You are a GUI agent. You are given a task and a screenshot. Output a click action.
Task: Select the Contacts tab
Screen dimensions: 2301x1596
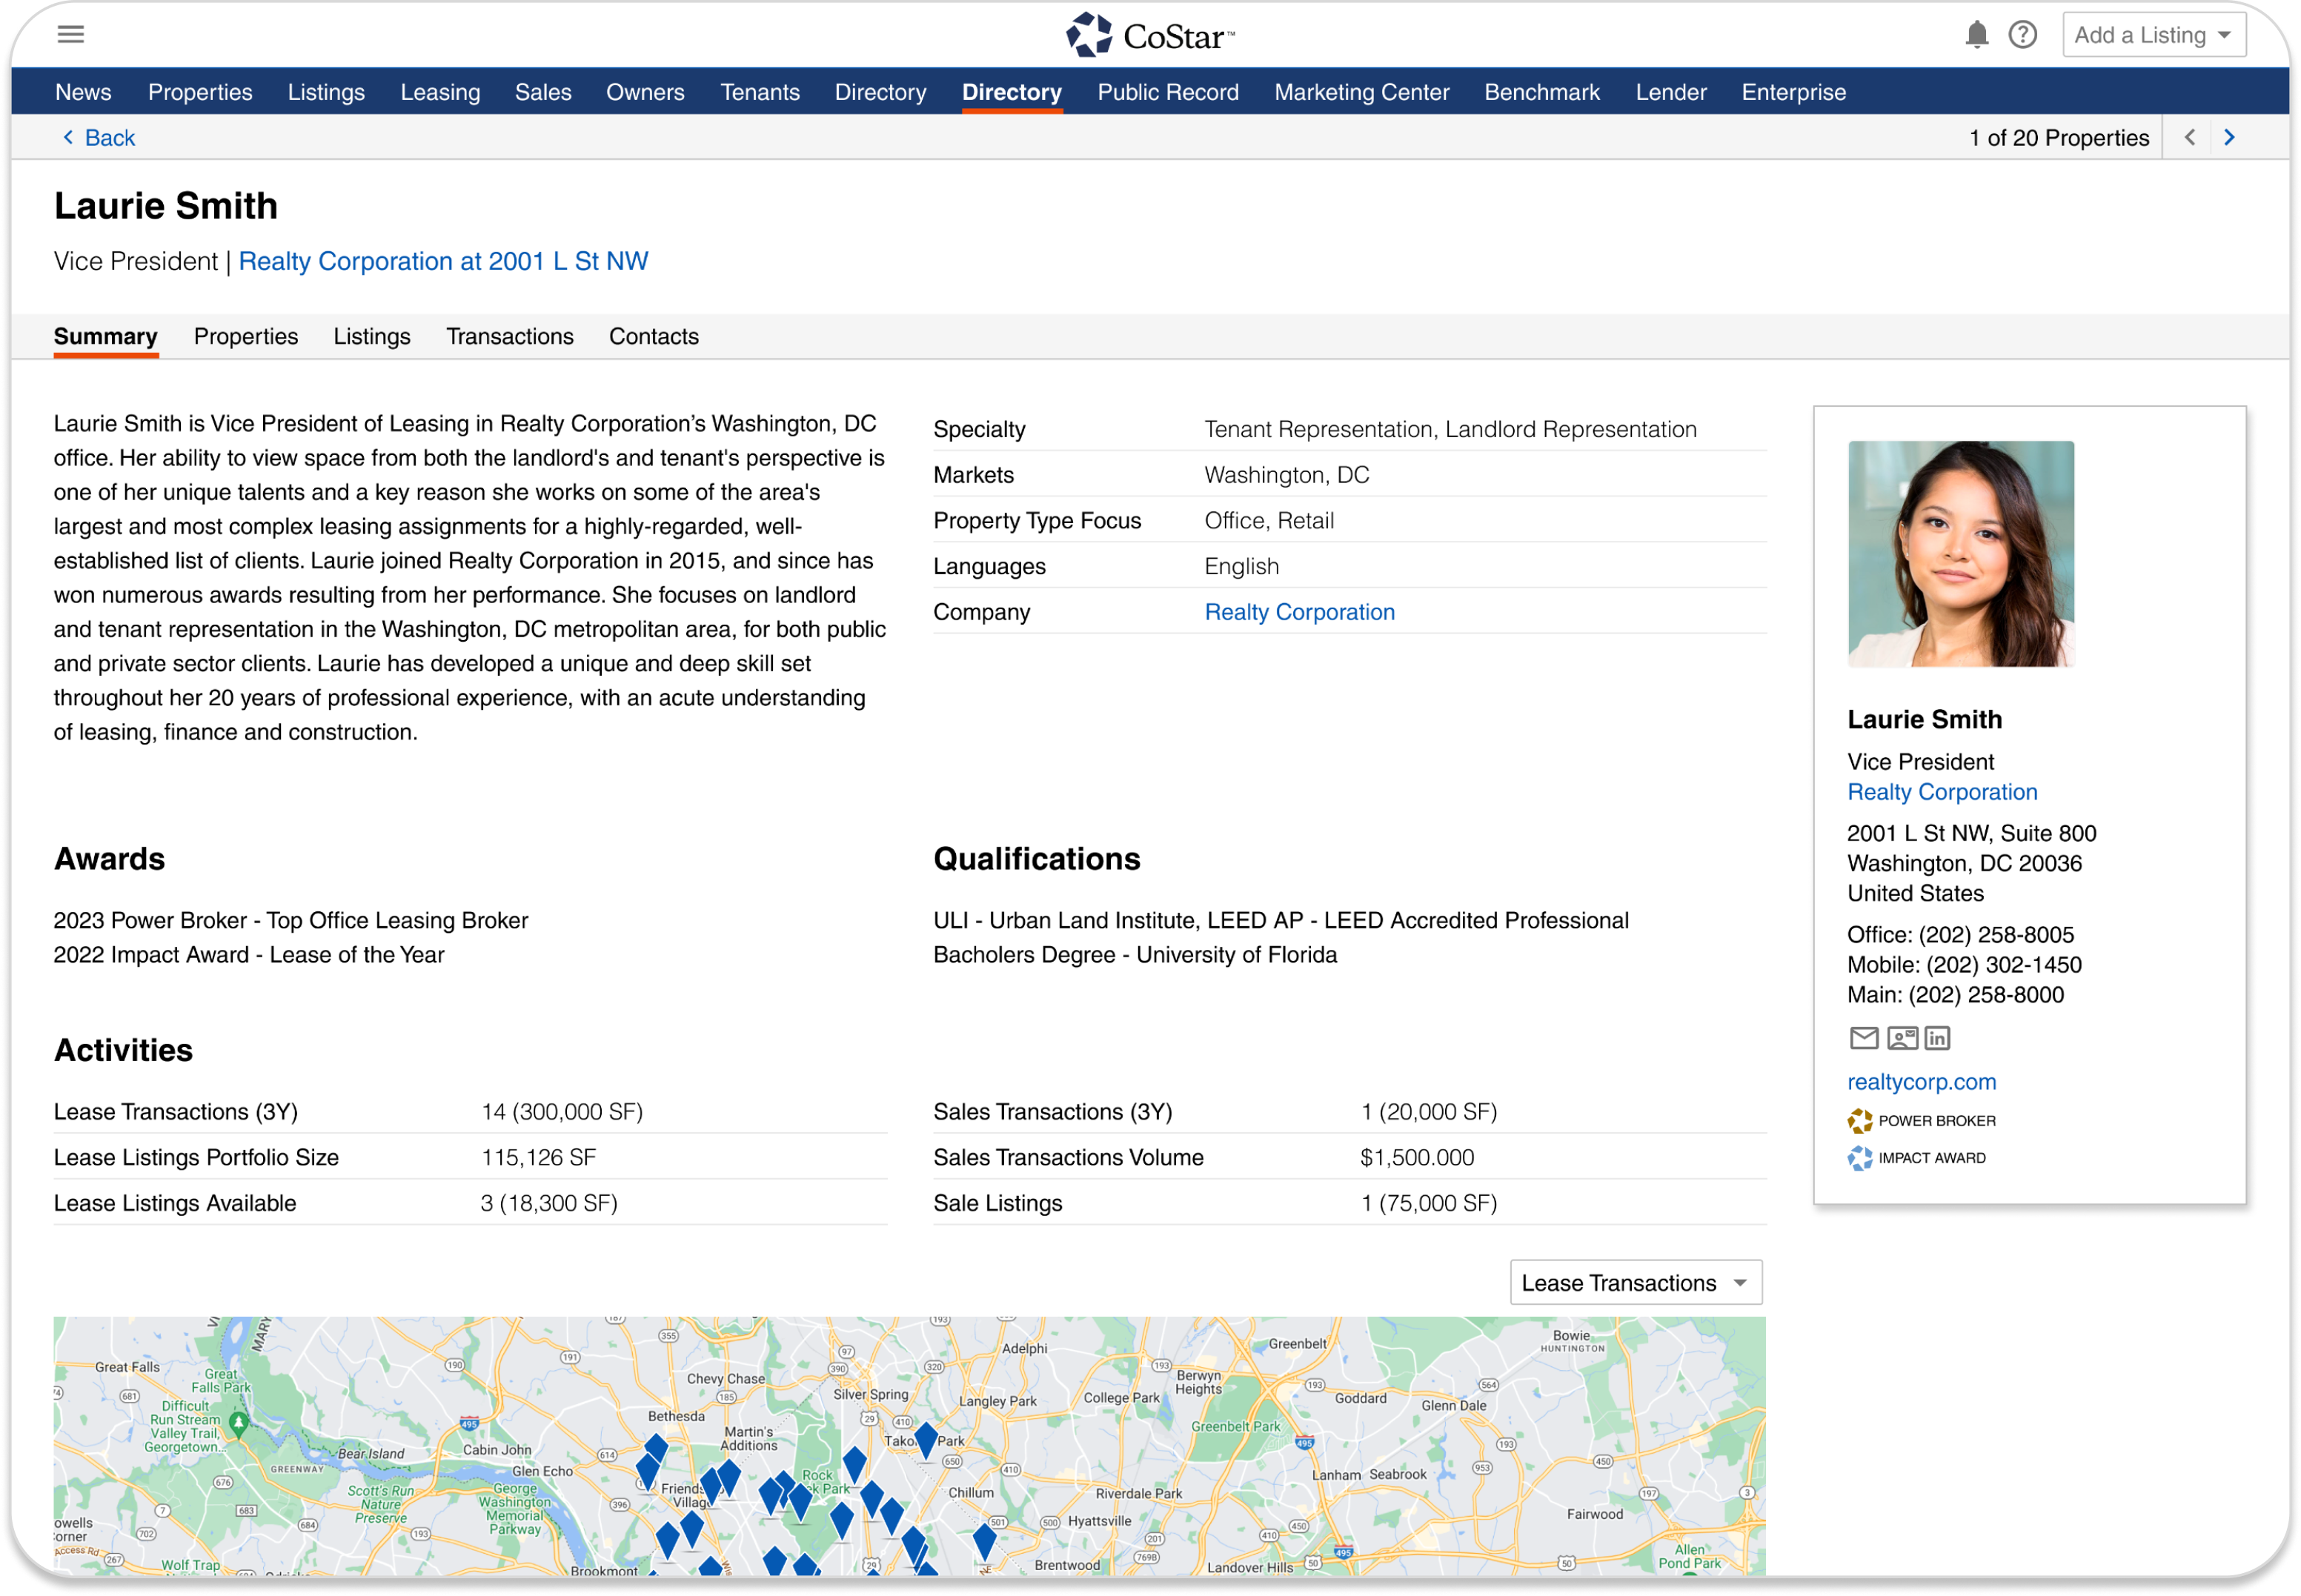(x=653, y=336)
